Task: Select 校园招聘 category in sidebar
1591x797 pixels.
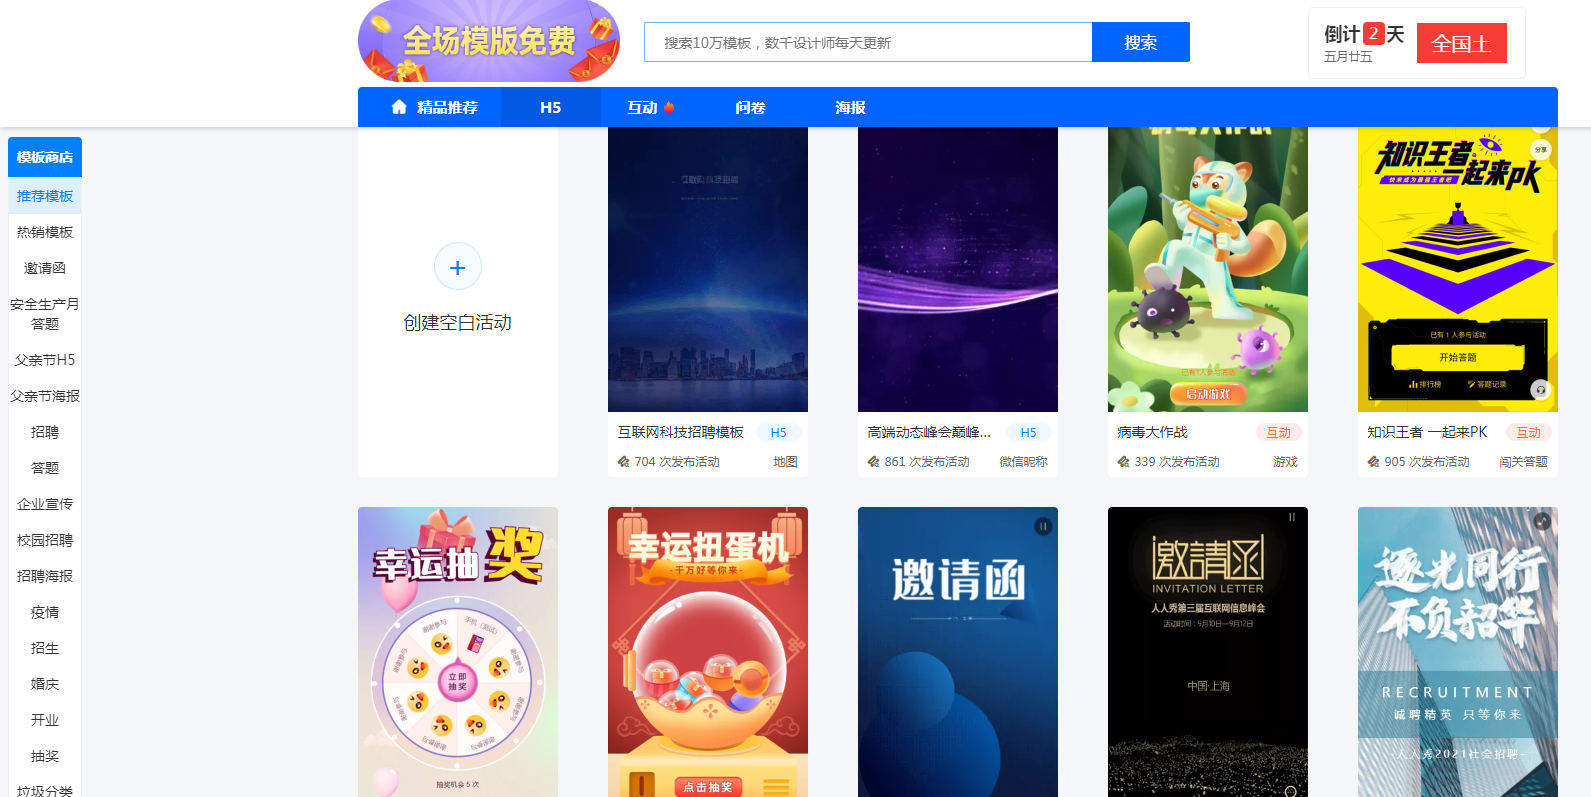Action: (x=45, y=540)
